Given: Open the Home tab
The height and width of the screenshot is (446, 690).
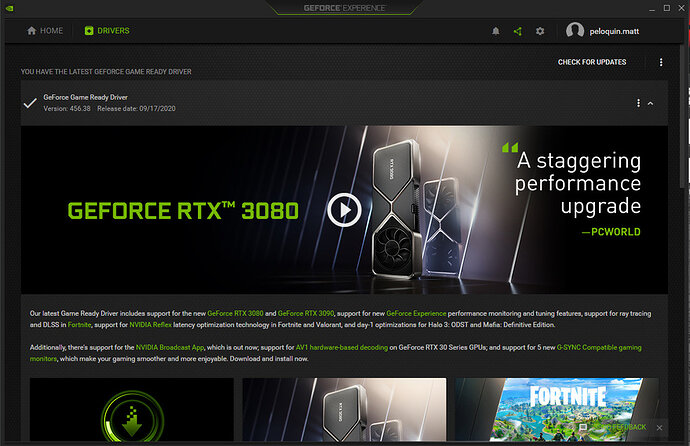Looking at the screenshot, I should tap(45, 31).
